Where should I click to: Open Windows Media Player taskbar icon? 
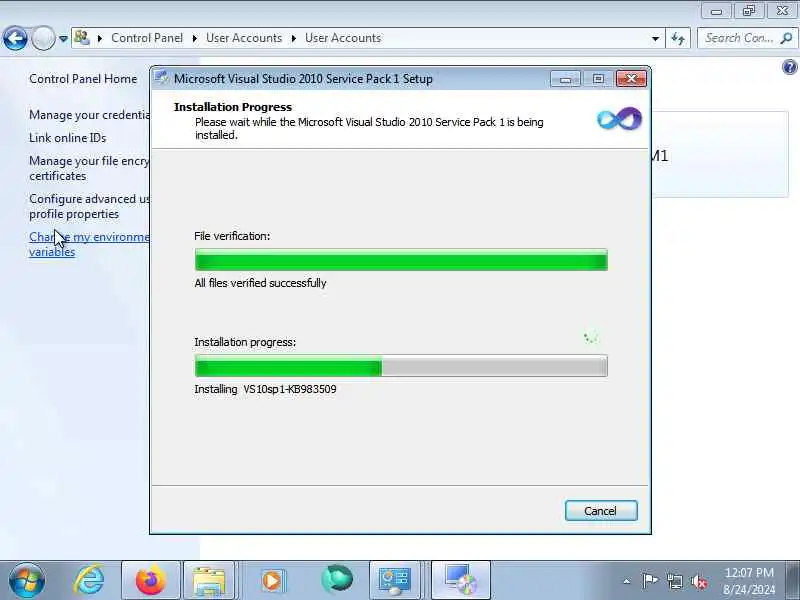[272, 581]
